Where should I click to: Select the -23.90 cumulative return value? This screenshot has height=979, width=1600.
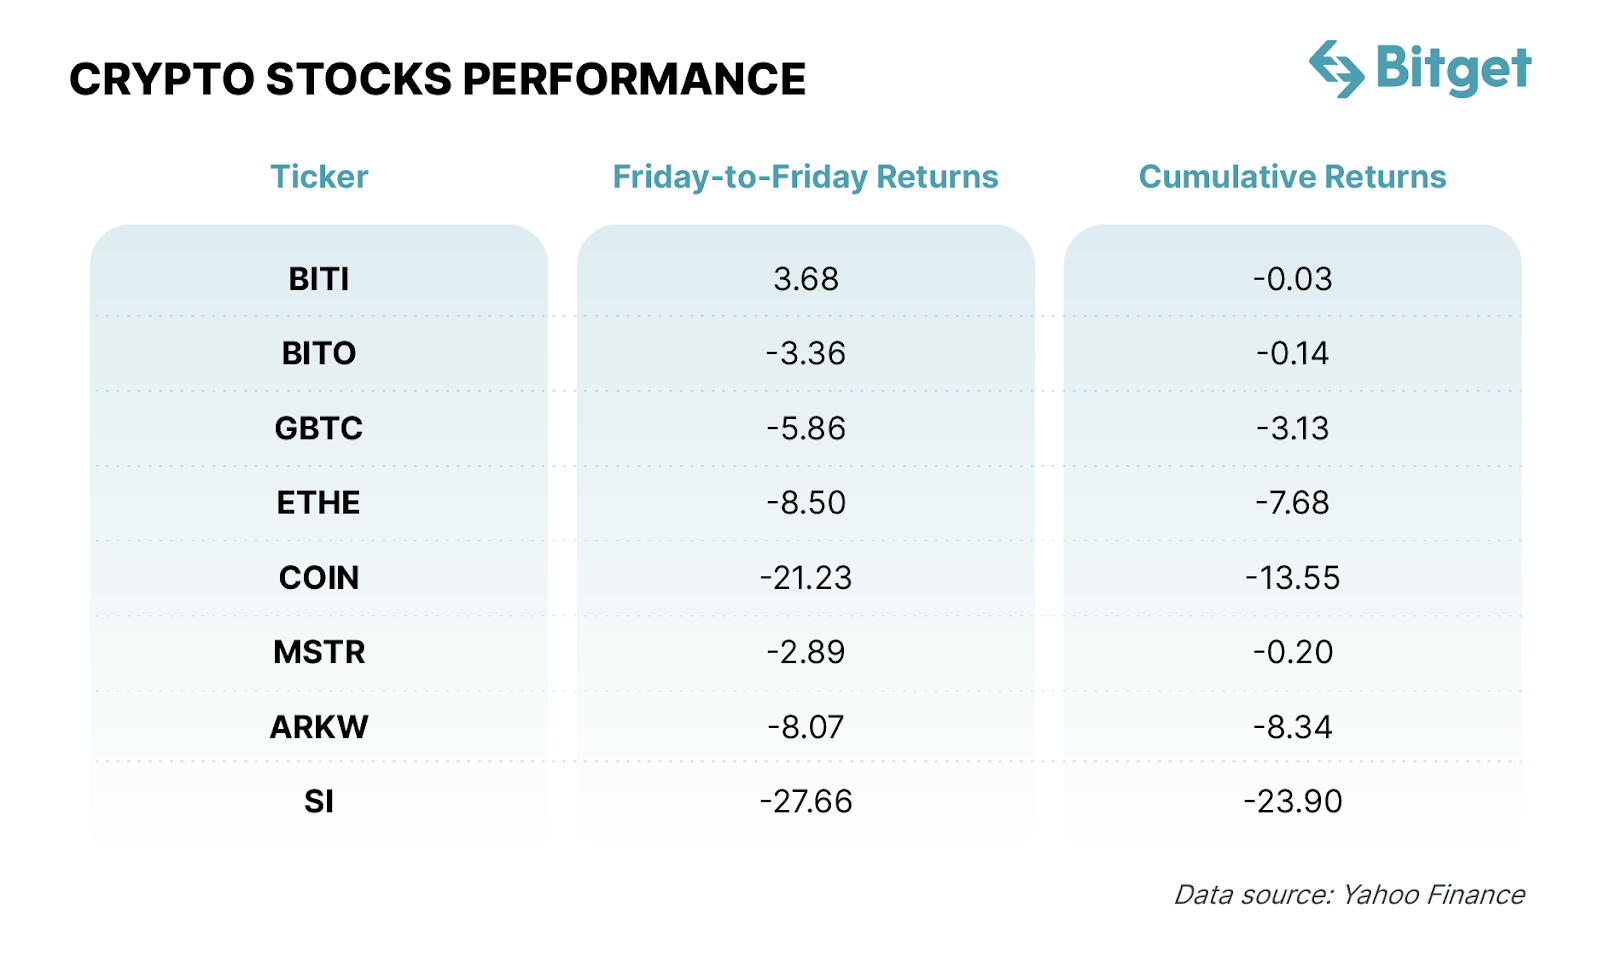pyautogui.click(x=1293, y=801)
